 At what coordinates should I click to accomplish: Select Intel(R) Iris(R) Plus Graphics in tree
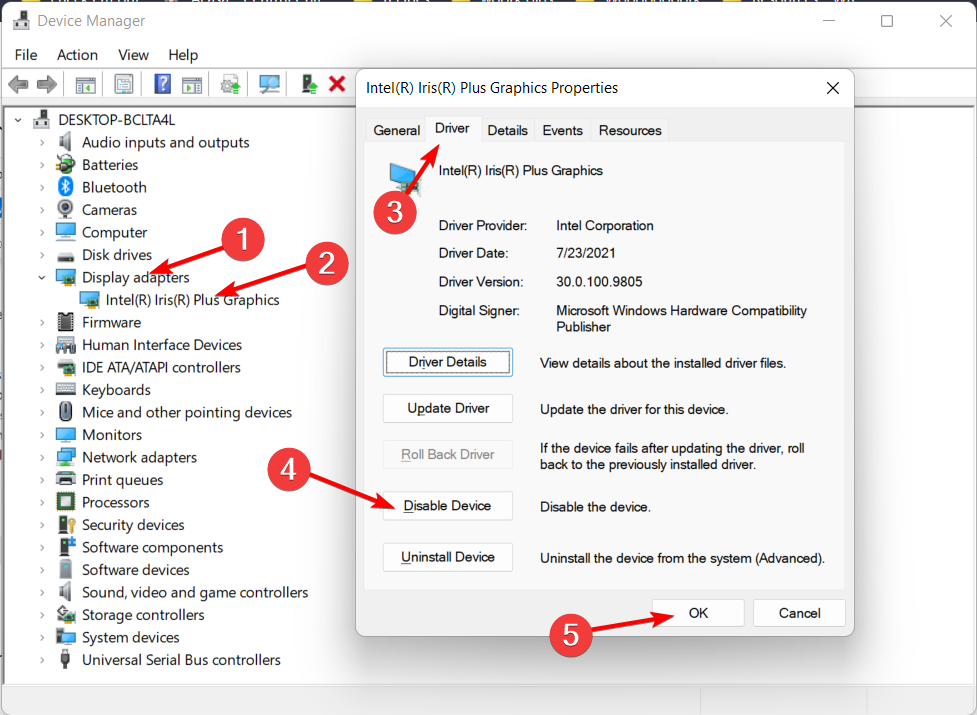(x=193, y=300)
